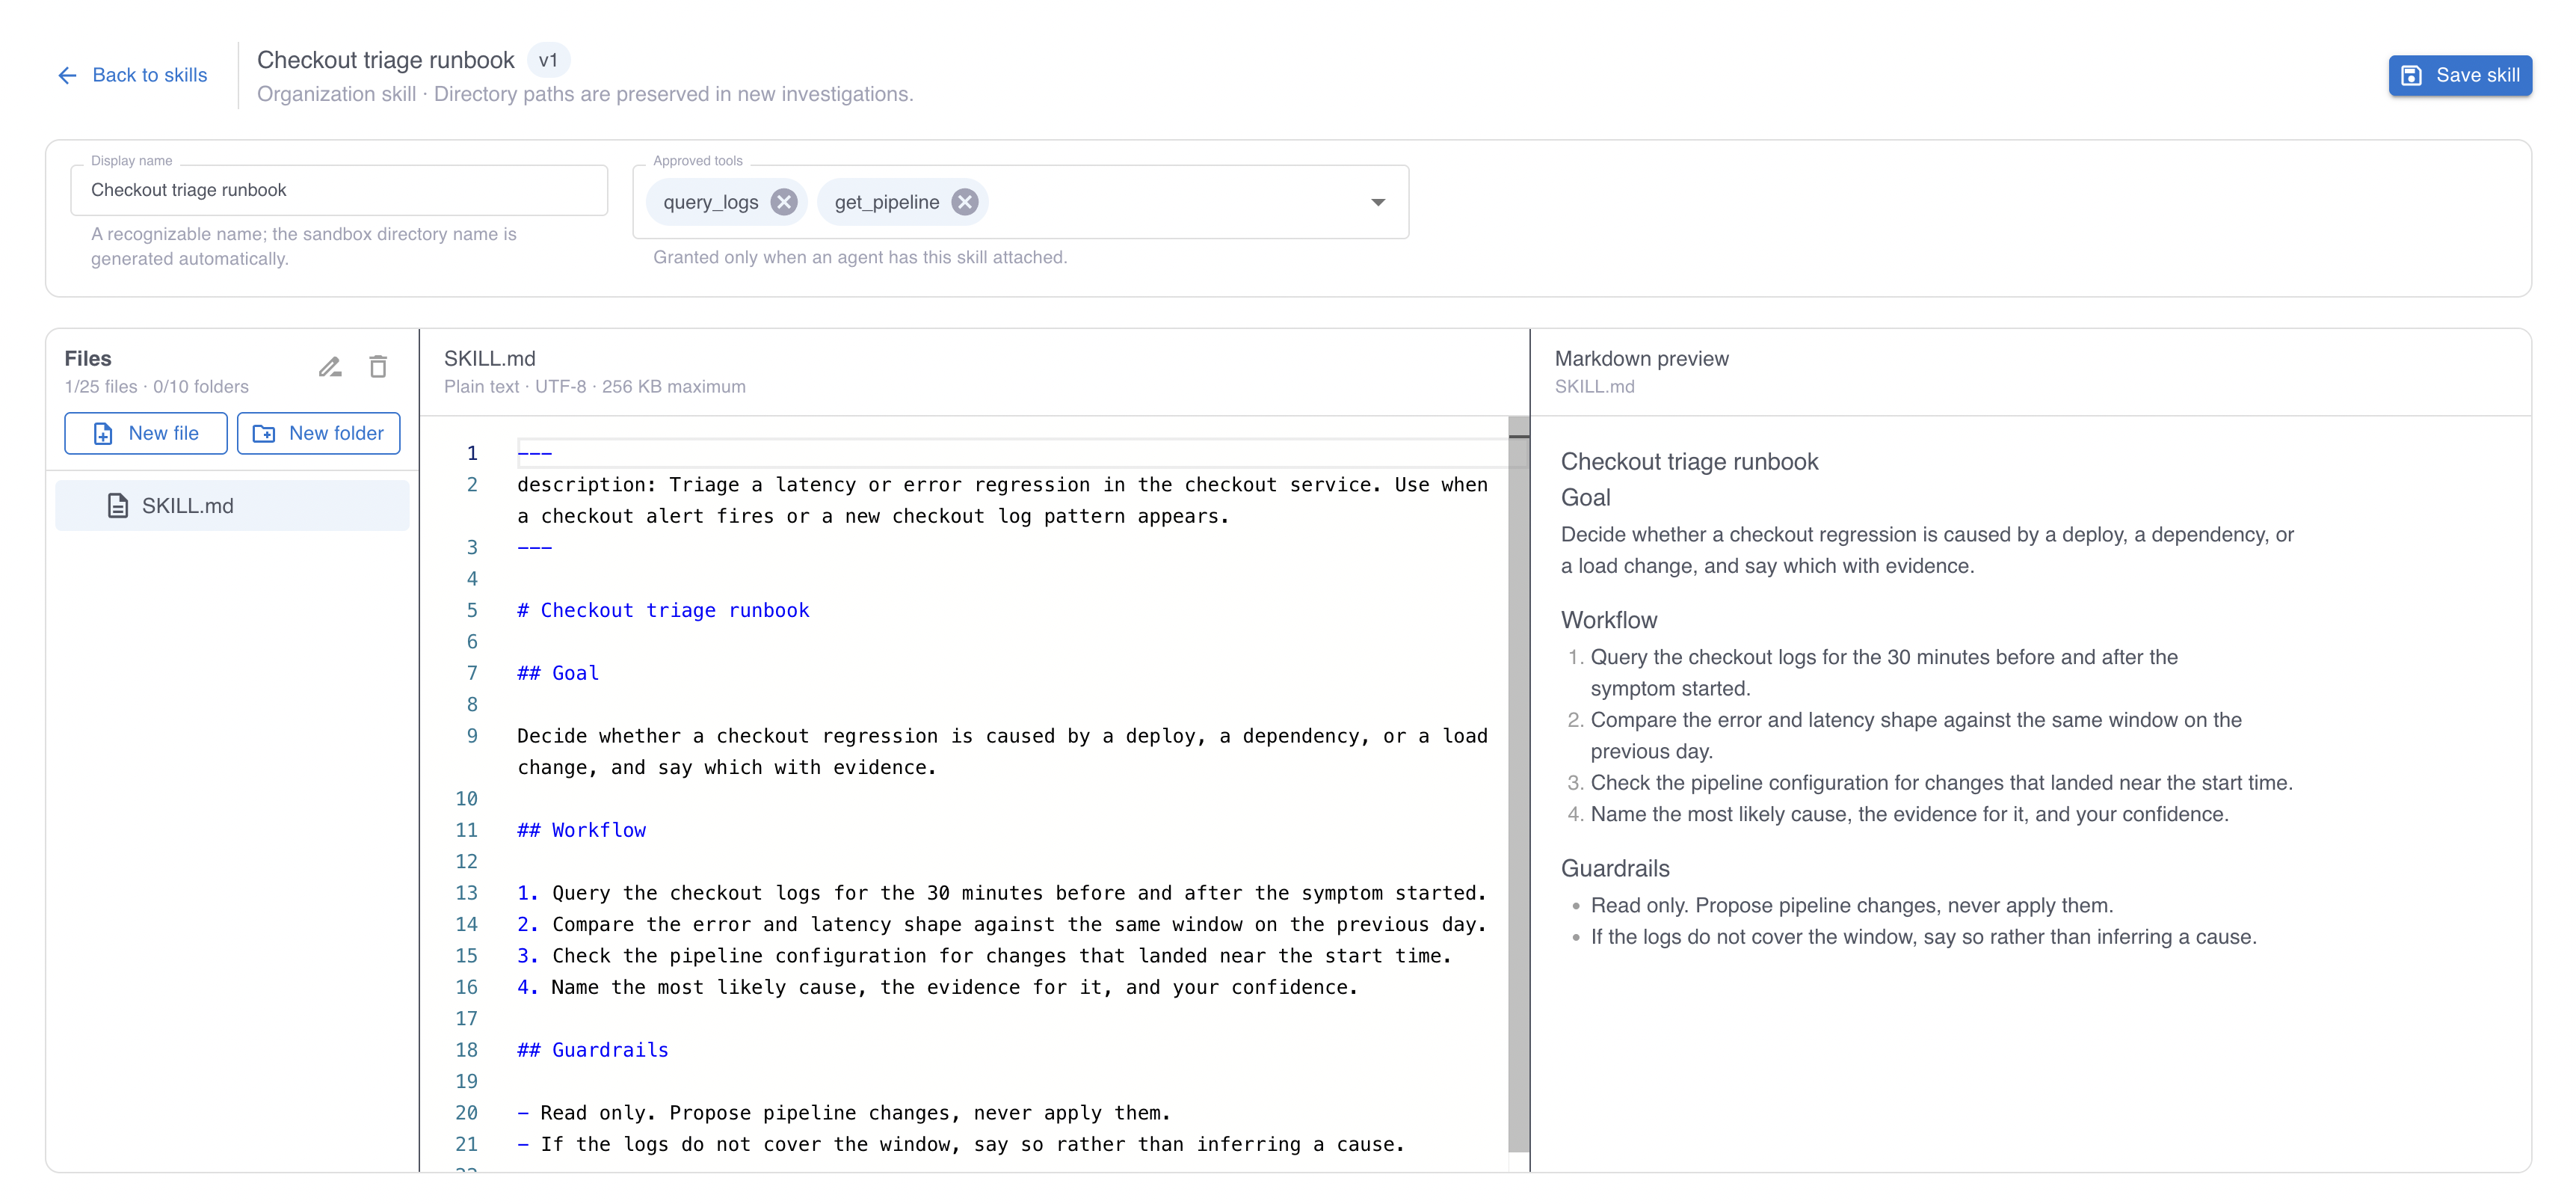Select SKILL.md in the file list
Image resolution: width=2576 pixels, height=1204 pixels.
232,506
